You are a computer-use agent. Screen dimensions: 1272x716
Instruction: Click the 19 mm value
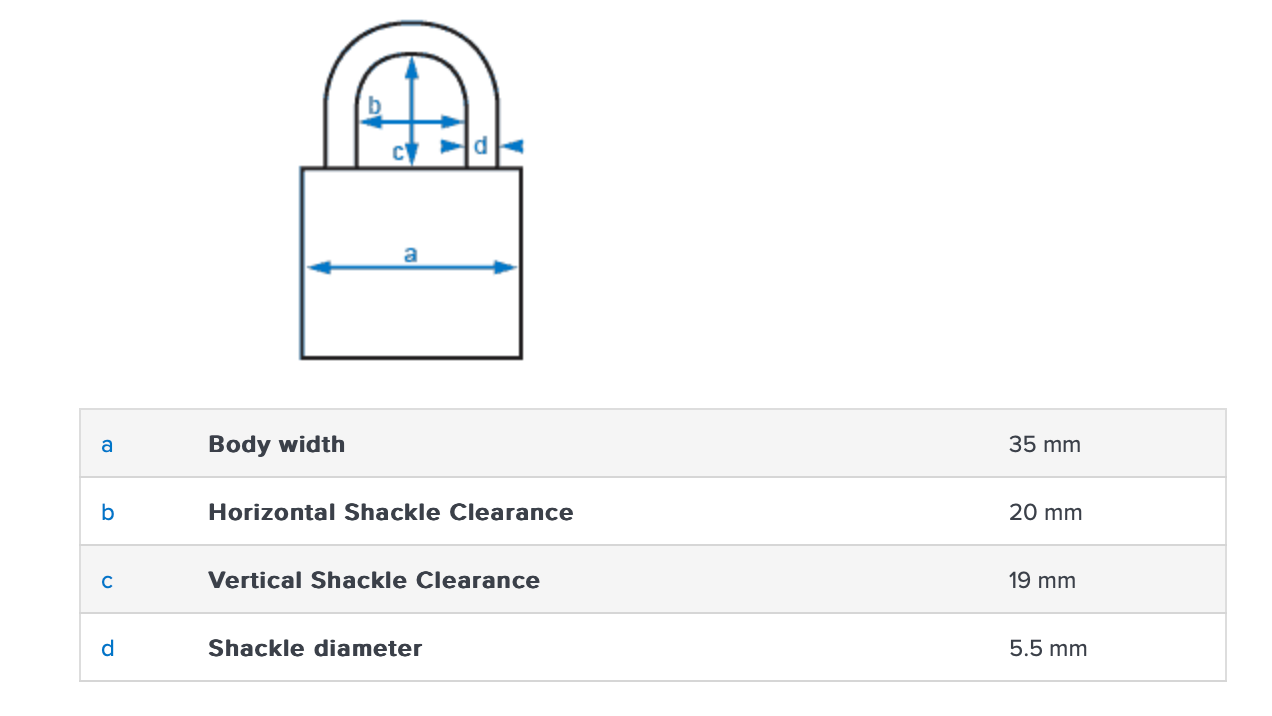pyautogui.click(x=1042, y=580)
